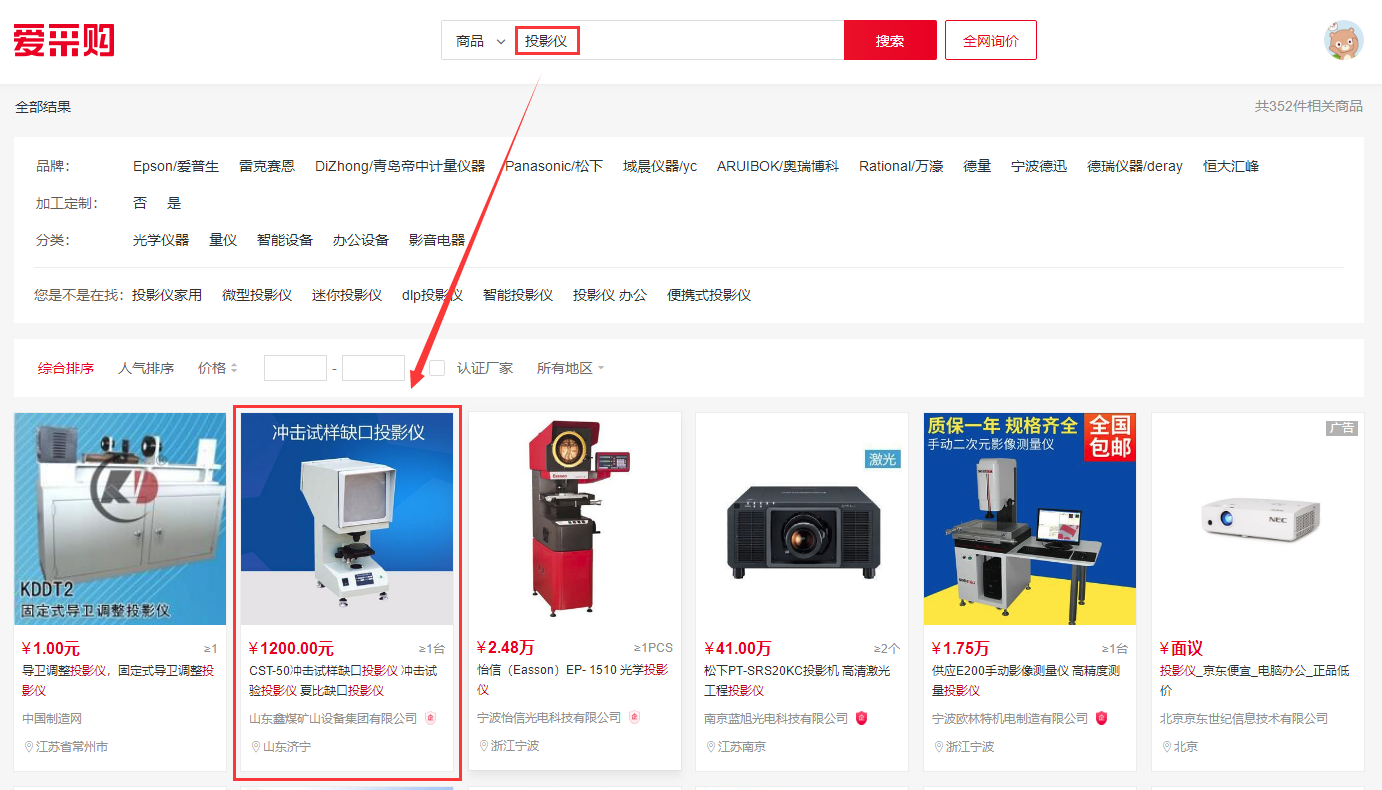1382x790 pixels.
Task: Click suggested search 微型投影仪
Action: pyautogui.click(x=257, y=295)
